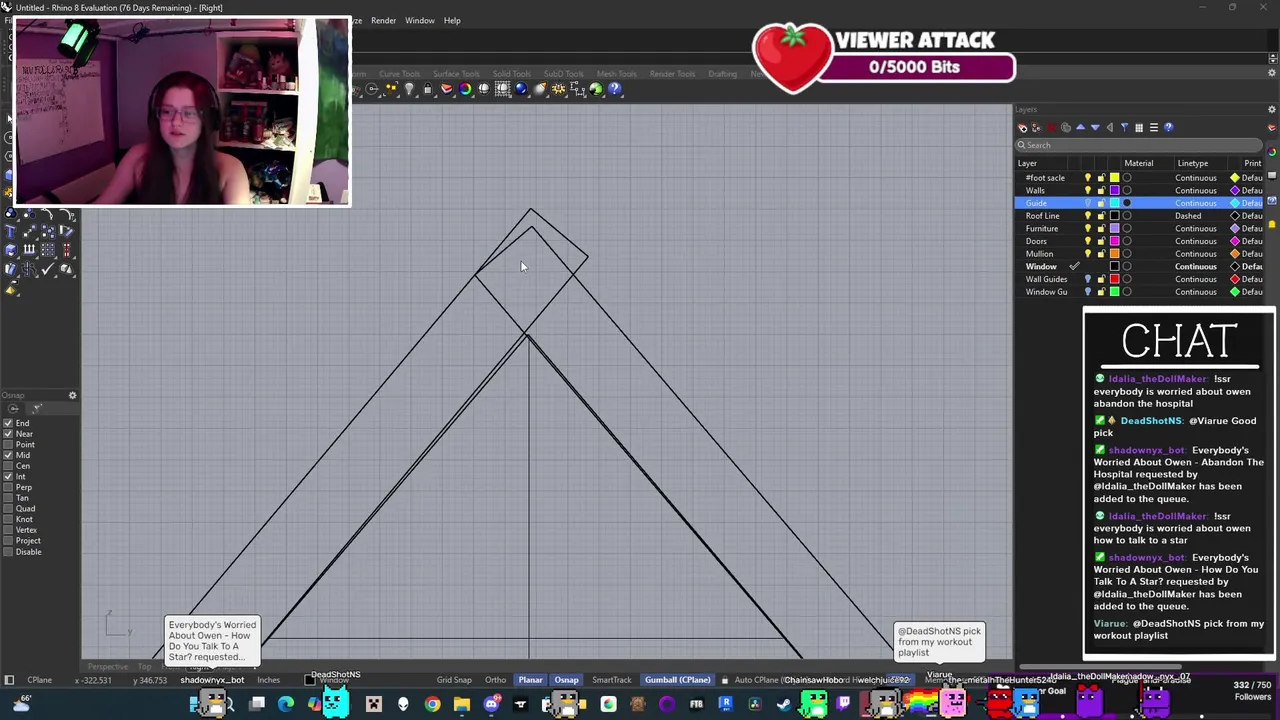
Task: Toggle Osnap button in status bar
Action: (x=566, y=680)
